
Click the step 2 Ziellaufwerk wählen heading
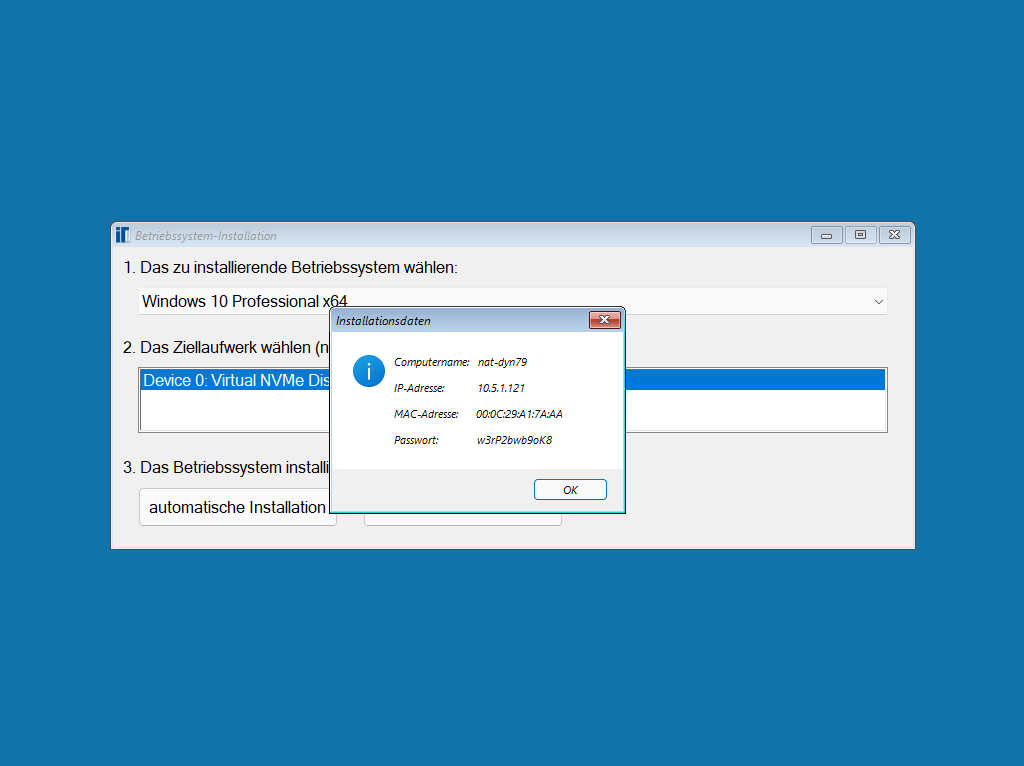pyautogui.click(x=226, y=347)
